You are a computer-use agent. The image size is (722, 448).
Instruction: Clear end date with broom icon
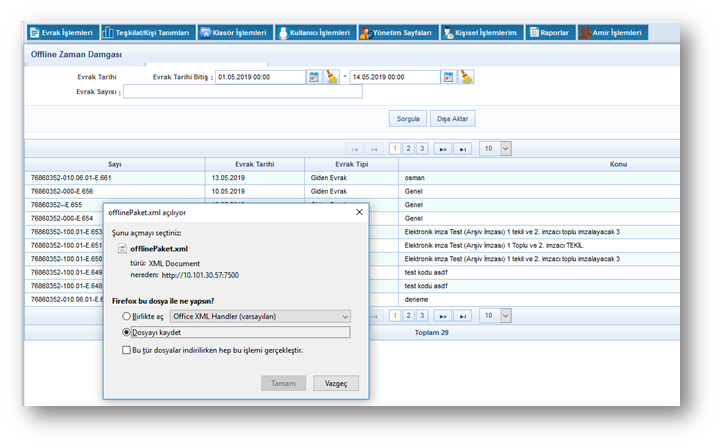point(466,77)
